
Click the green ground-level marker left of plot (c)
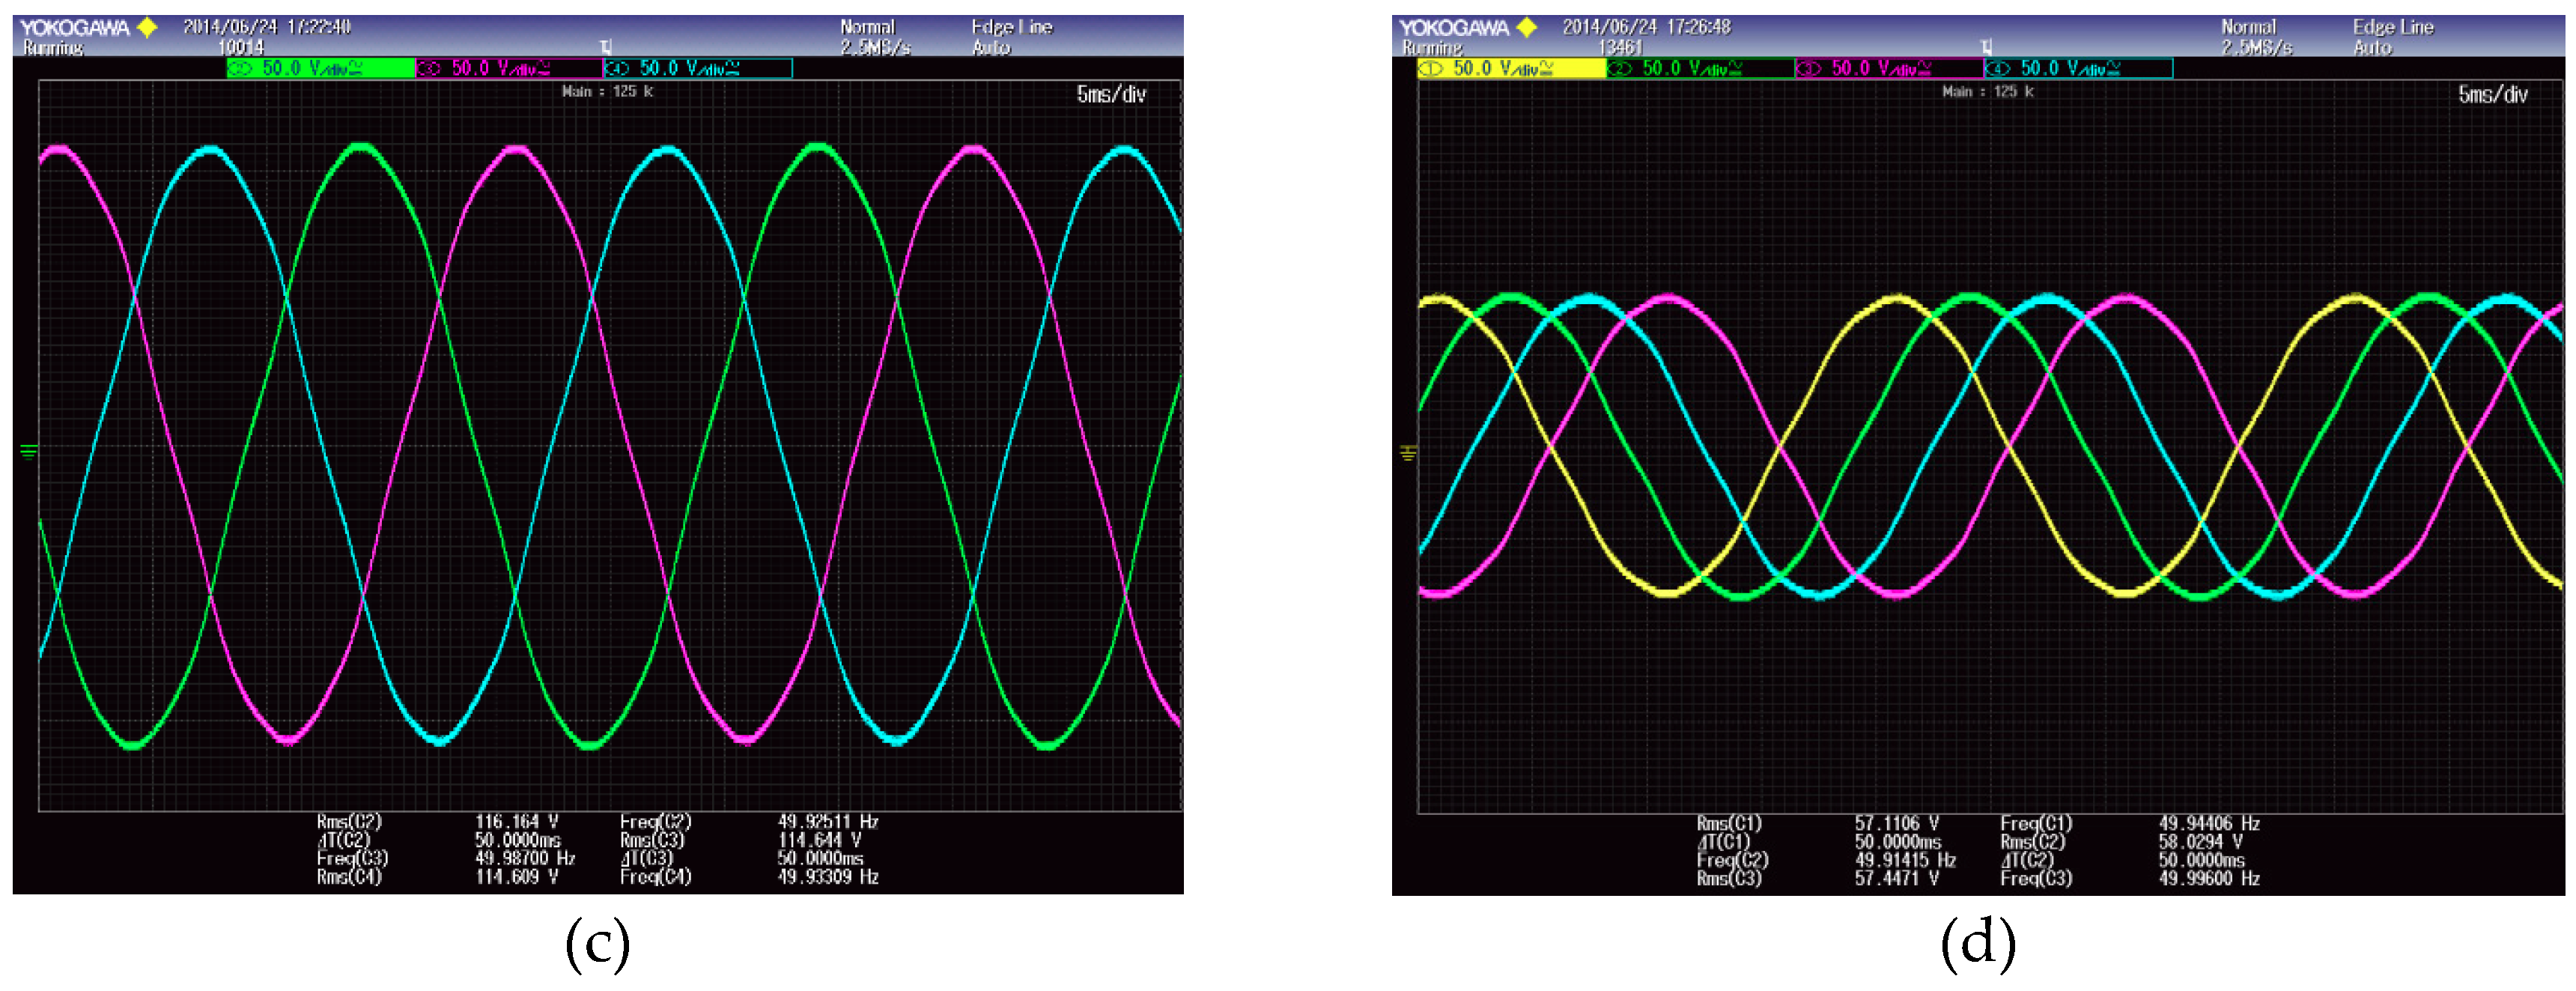pos(28,452)
